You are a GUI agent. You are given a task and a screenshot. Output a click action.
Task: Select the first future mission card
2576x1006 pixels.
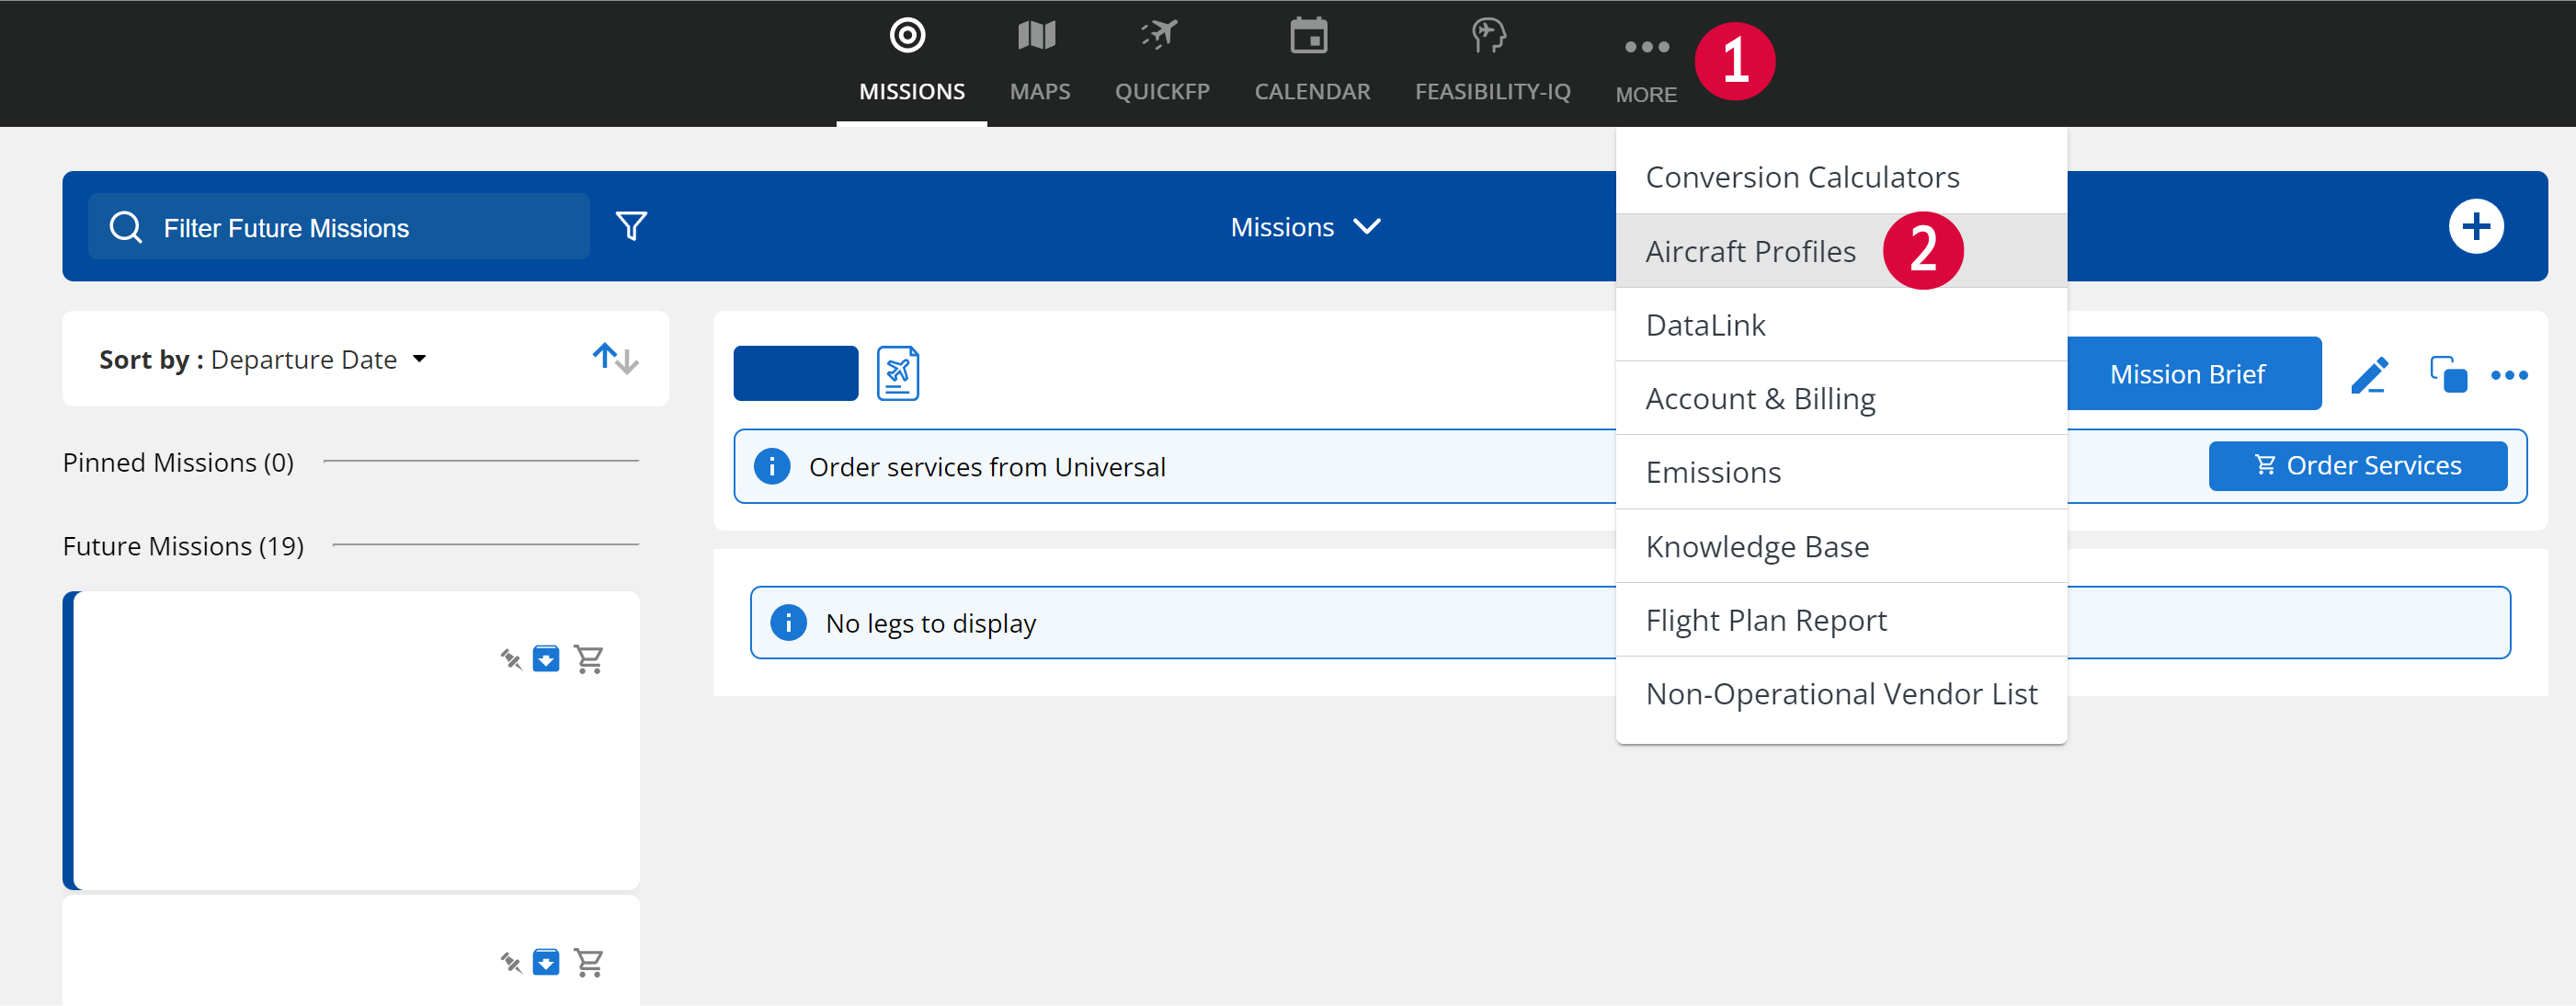351,741
